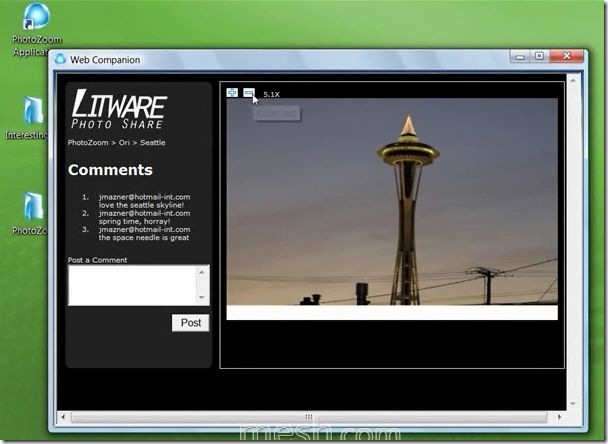Open the PhotoZoom Application desktop shortcut
608x444 pixels.
[36, 29]
